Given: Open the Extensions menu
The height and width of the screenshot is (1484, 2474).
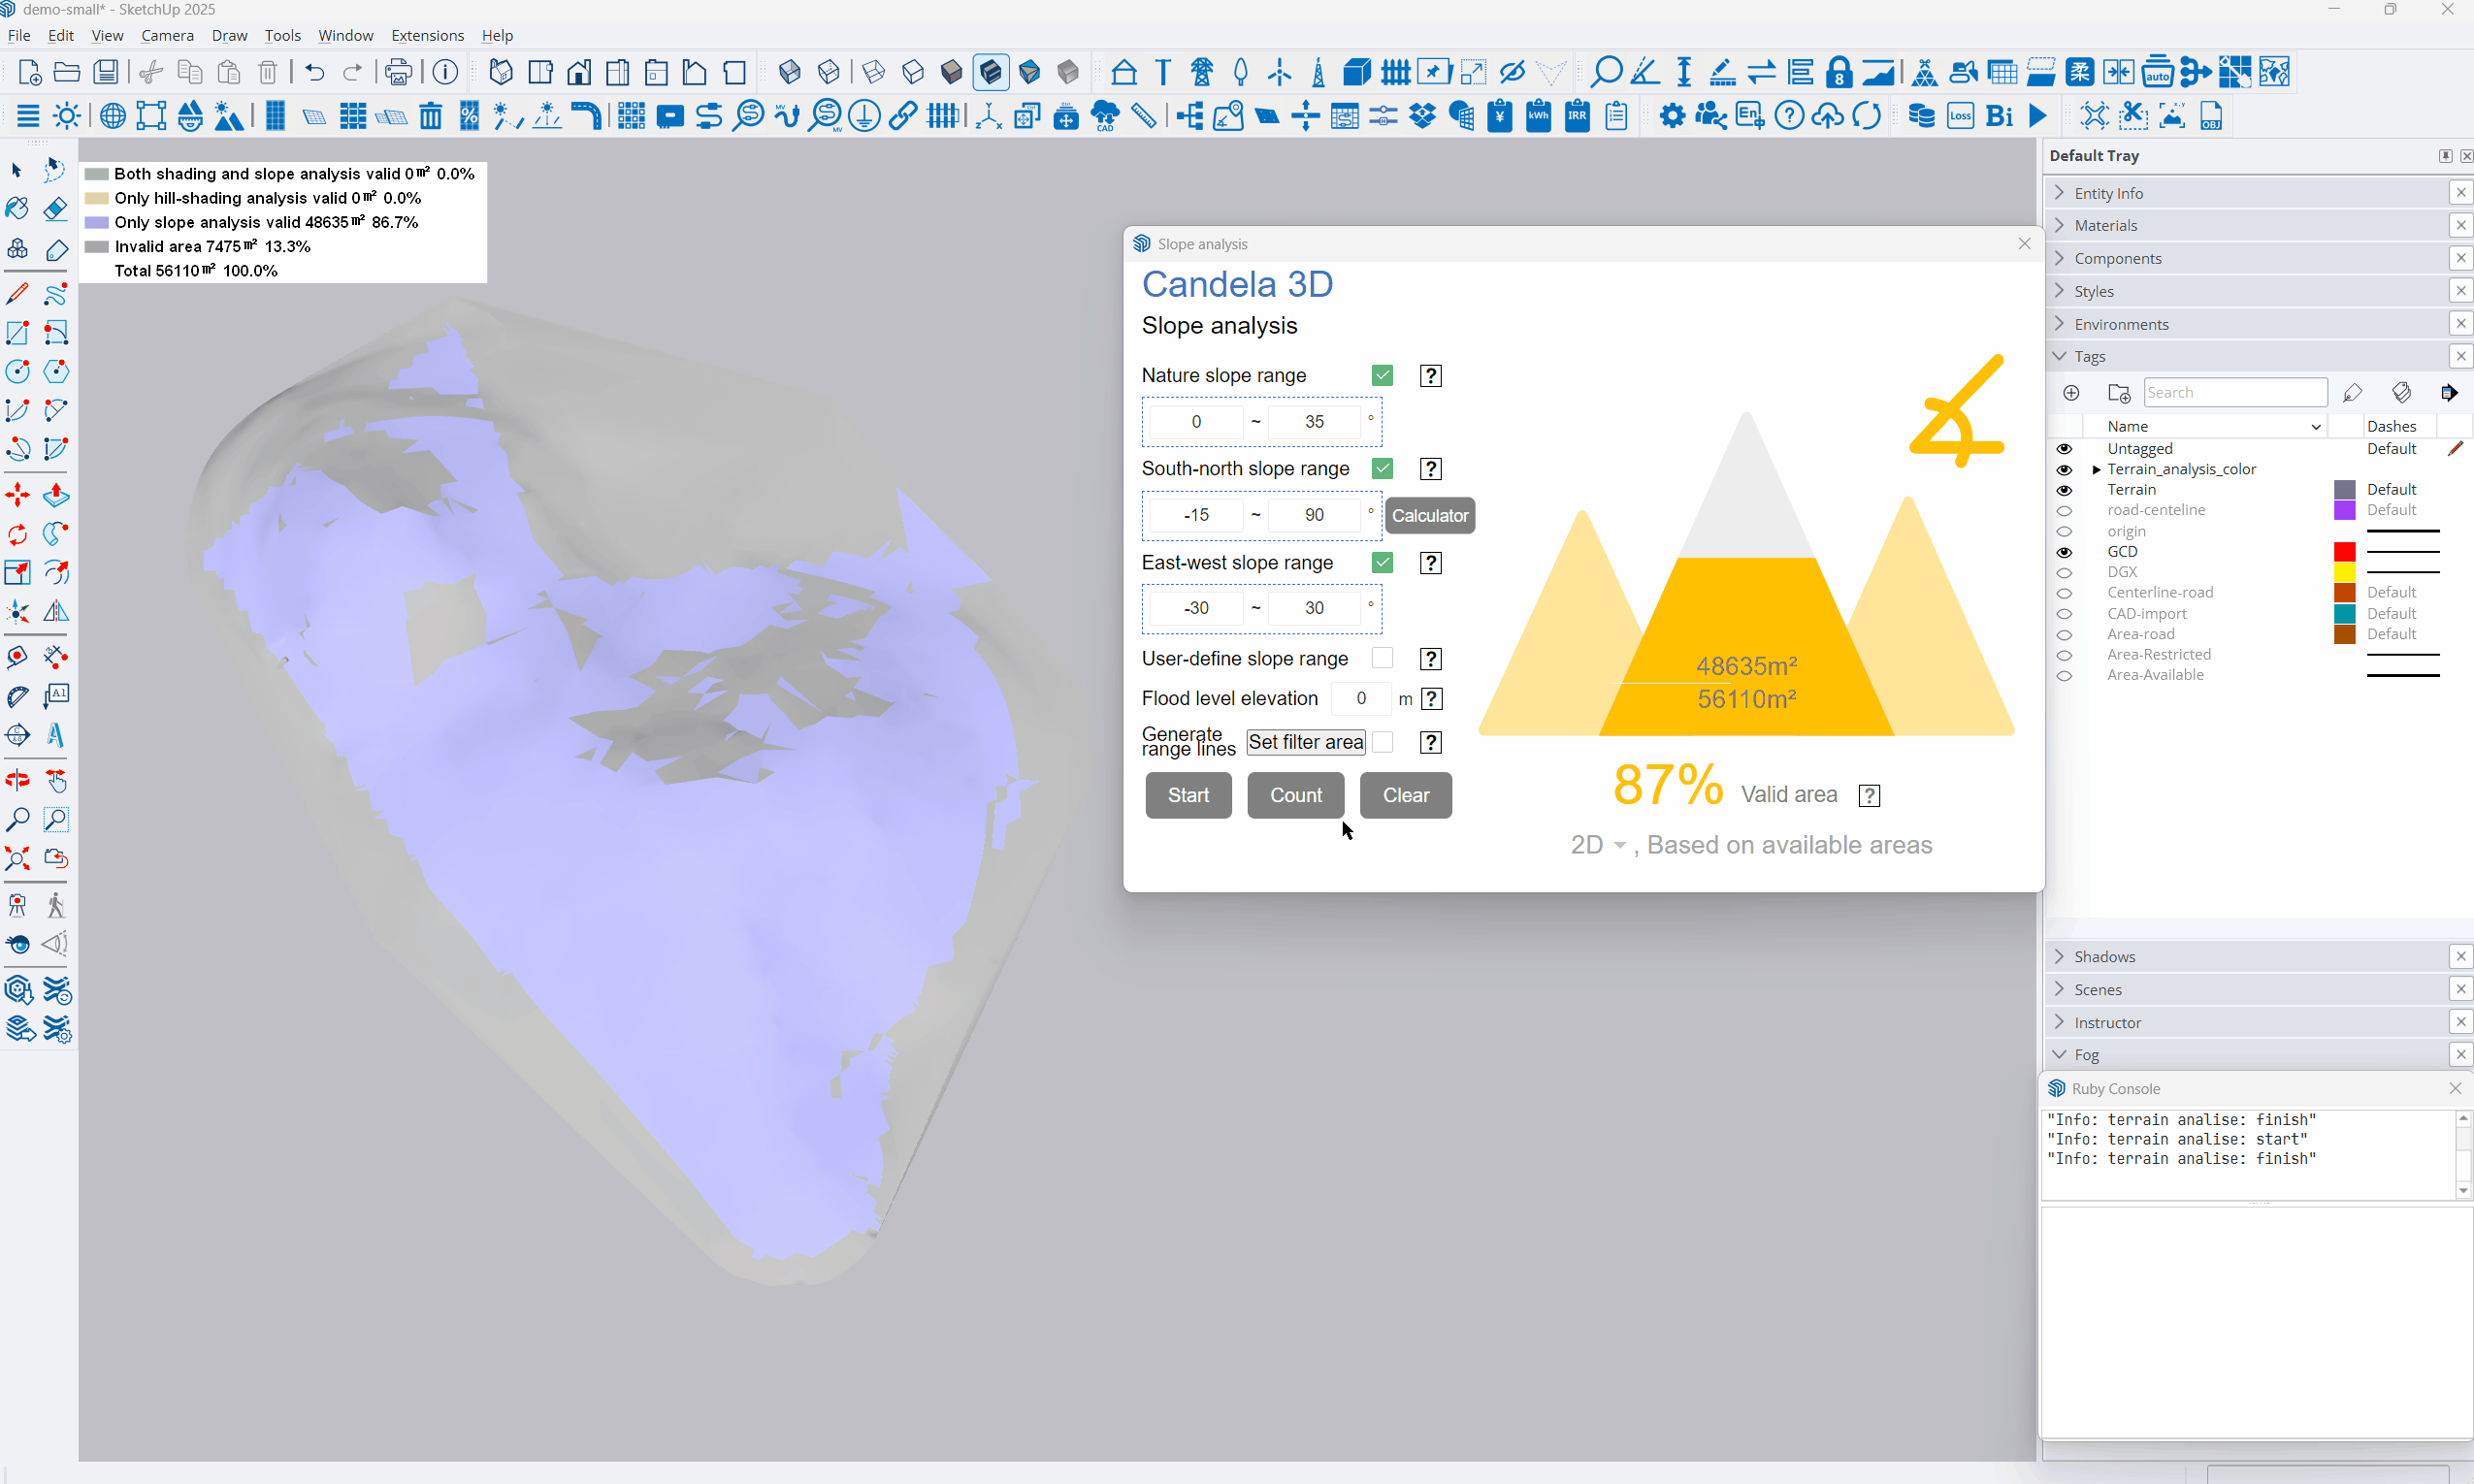Looking at the screenshot, I should click(427, 35).
